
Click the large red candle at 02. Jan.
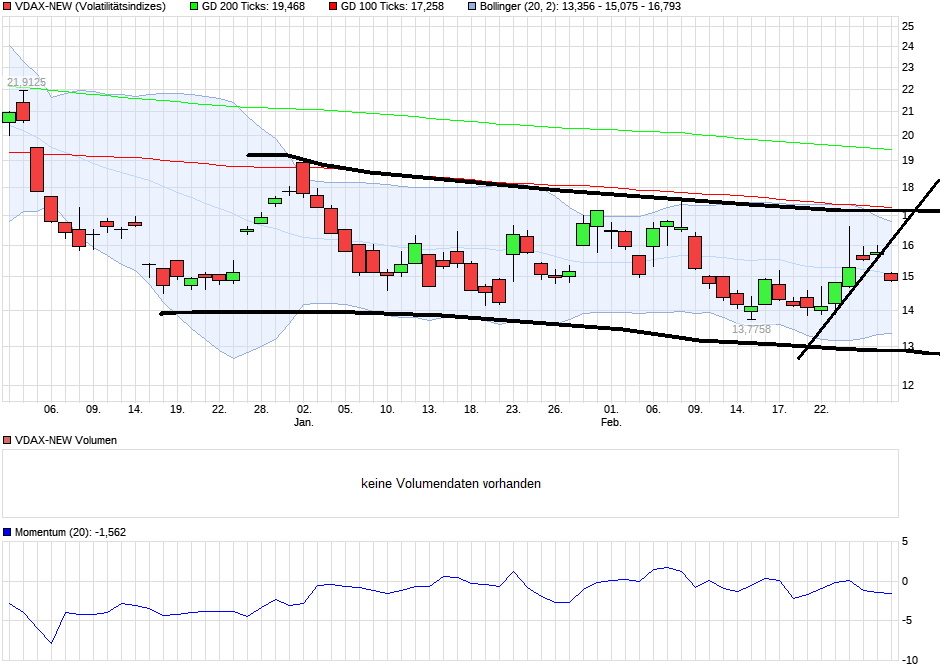[x=303, y=178]
